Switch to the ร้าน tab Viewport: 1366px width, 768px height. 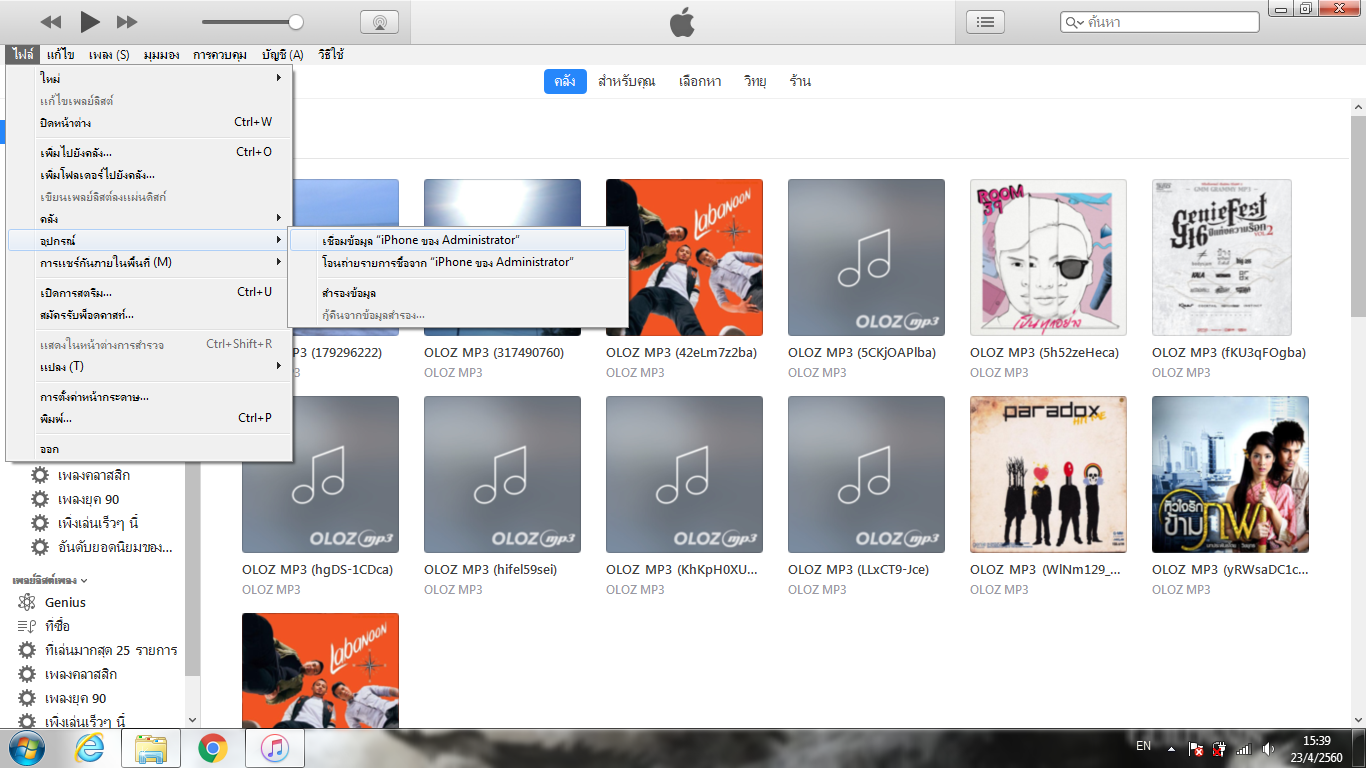pyautogui.click(x=799, y=81)
